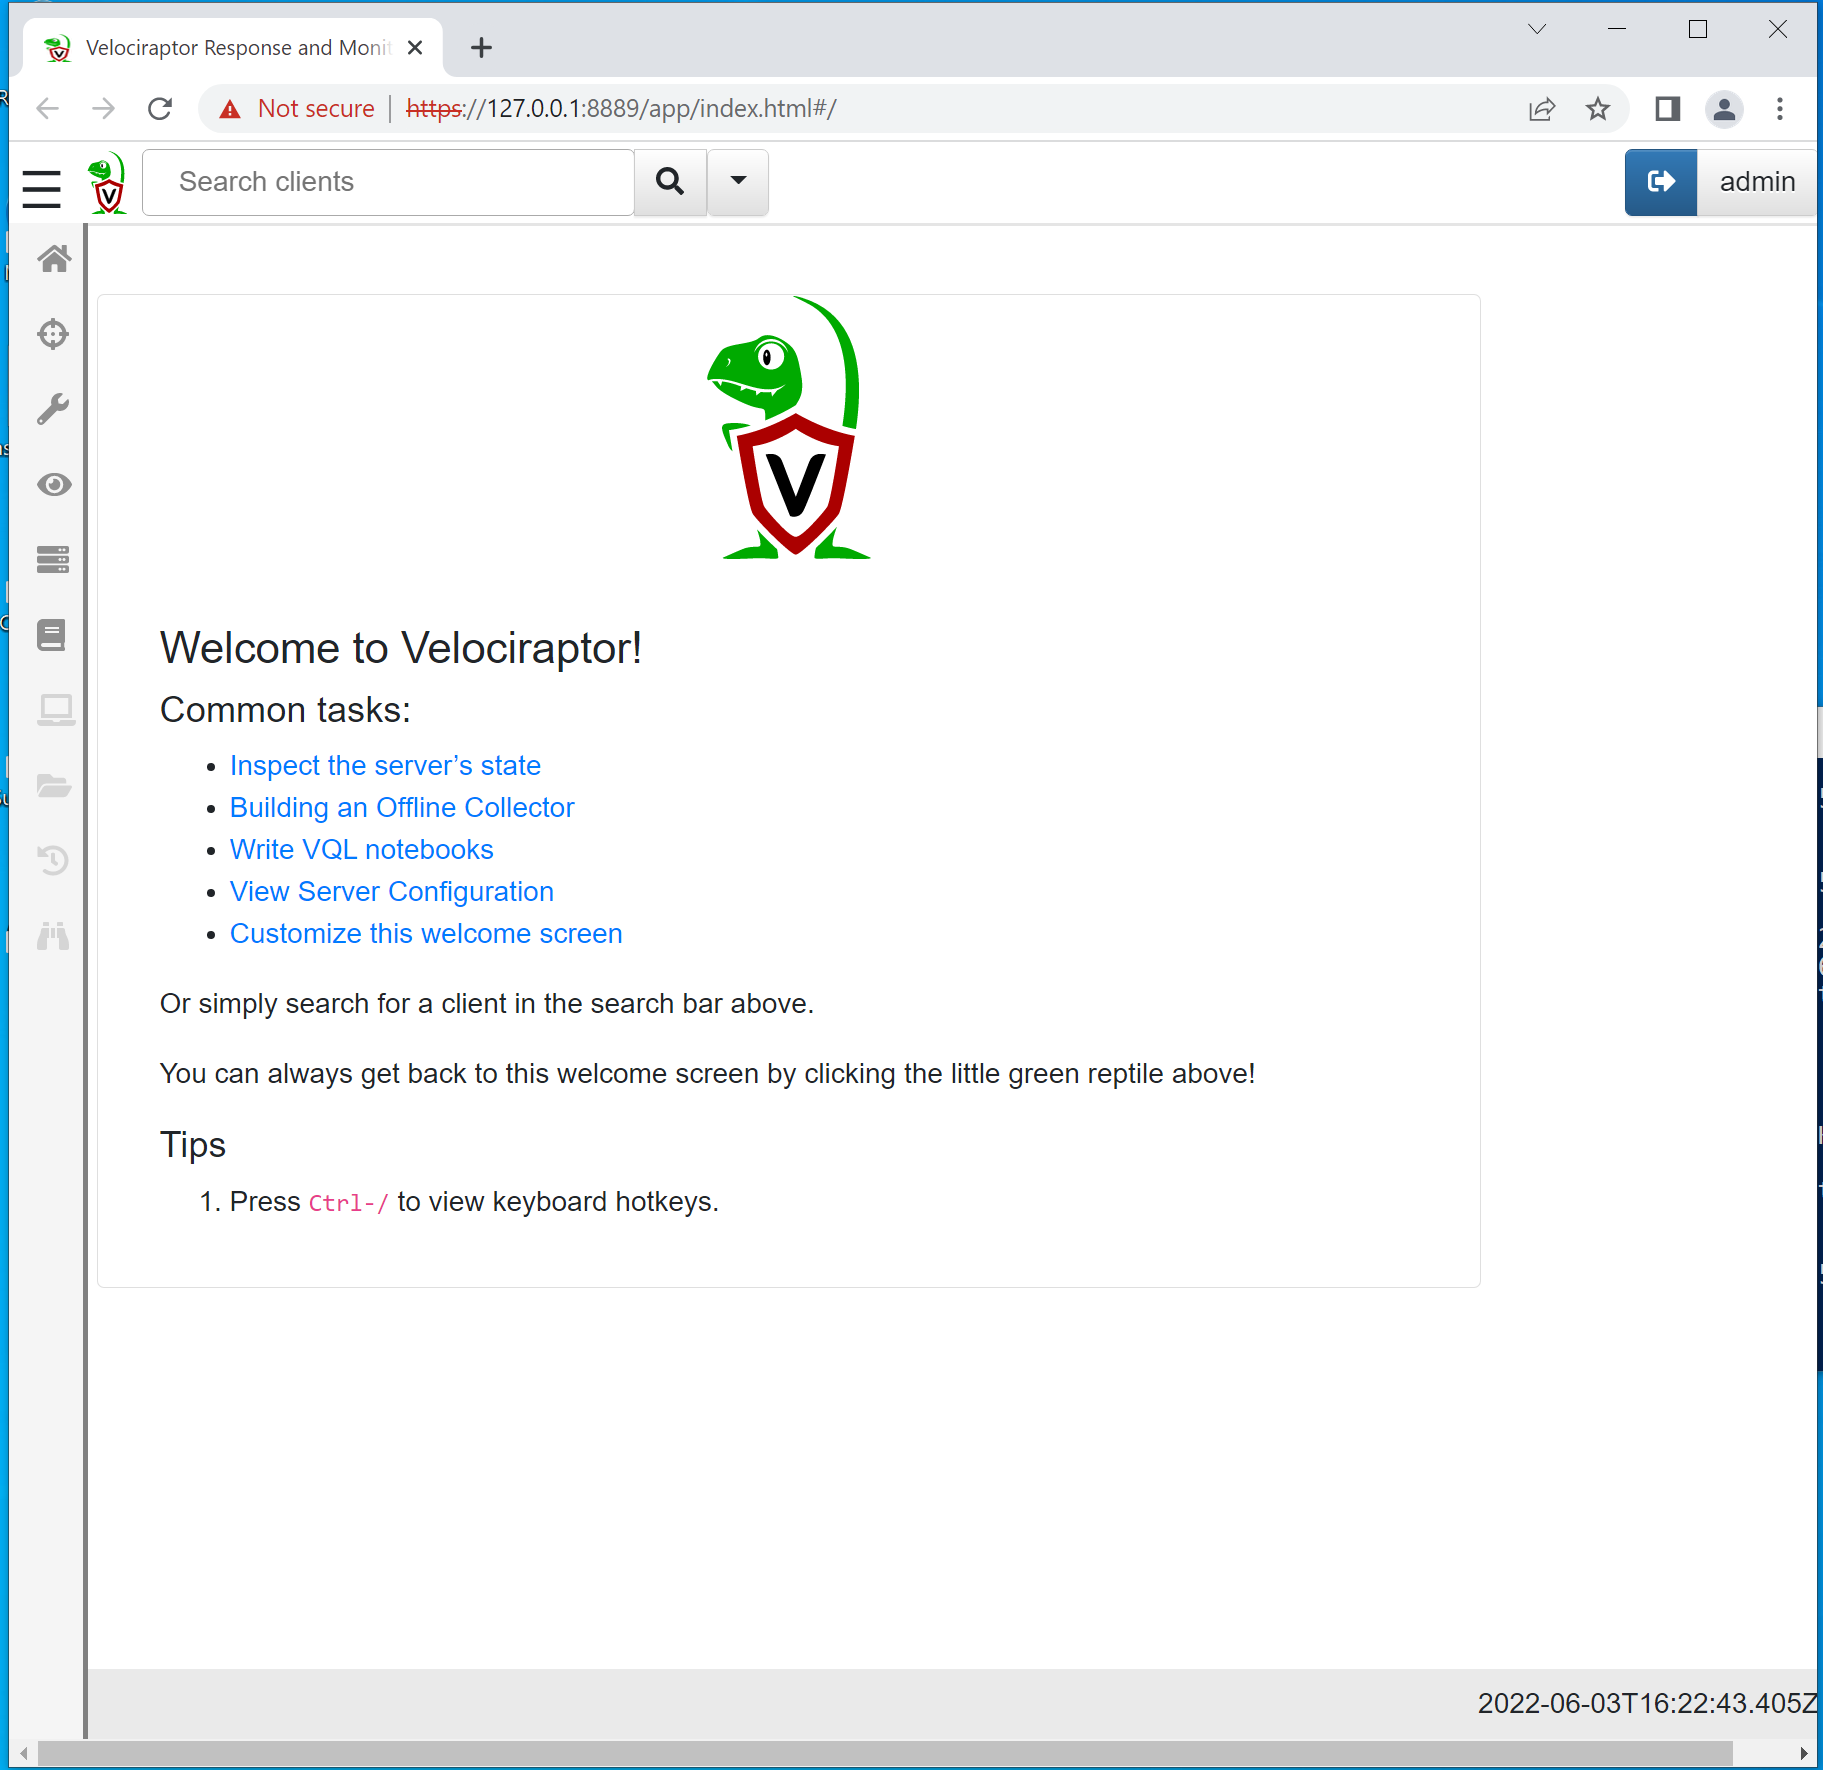The height and width of the screenshot is (1770, 1823).
Task: Click the browser Reload button
Action: (x=160, y=108)
